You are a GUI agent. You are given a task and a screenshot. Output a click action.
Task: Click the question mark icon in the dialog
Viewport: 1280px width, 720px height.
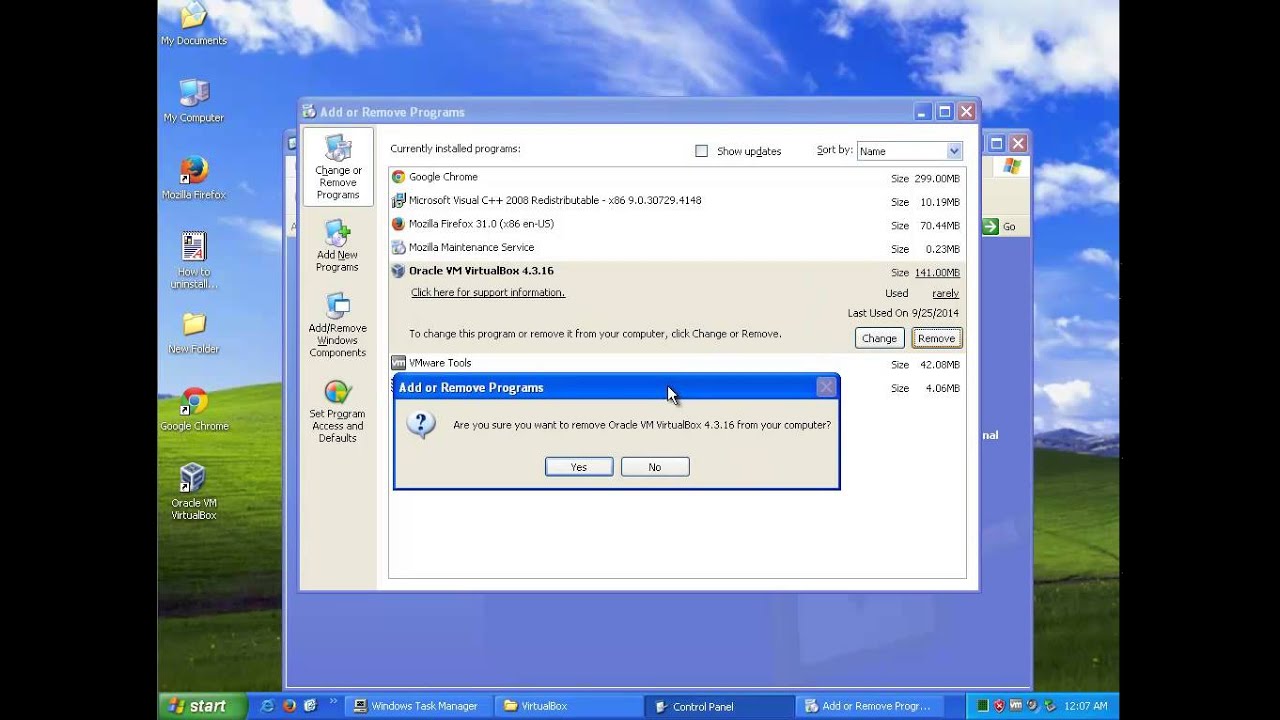pos(420,424)
